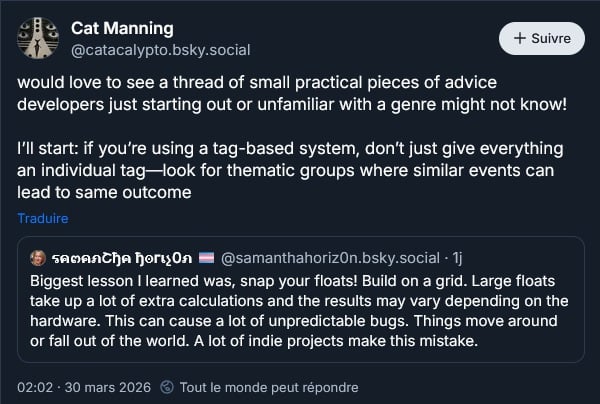Image resolution: width=600 pixels, height=404 pixels.
Task: Click the plus icon in Suivre button
Action: (520, 39)
